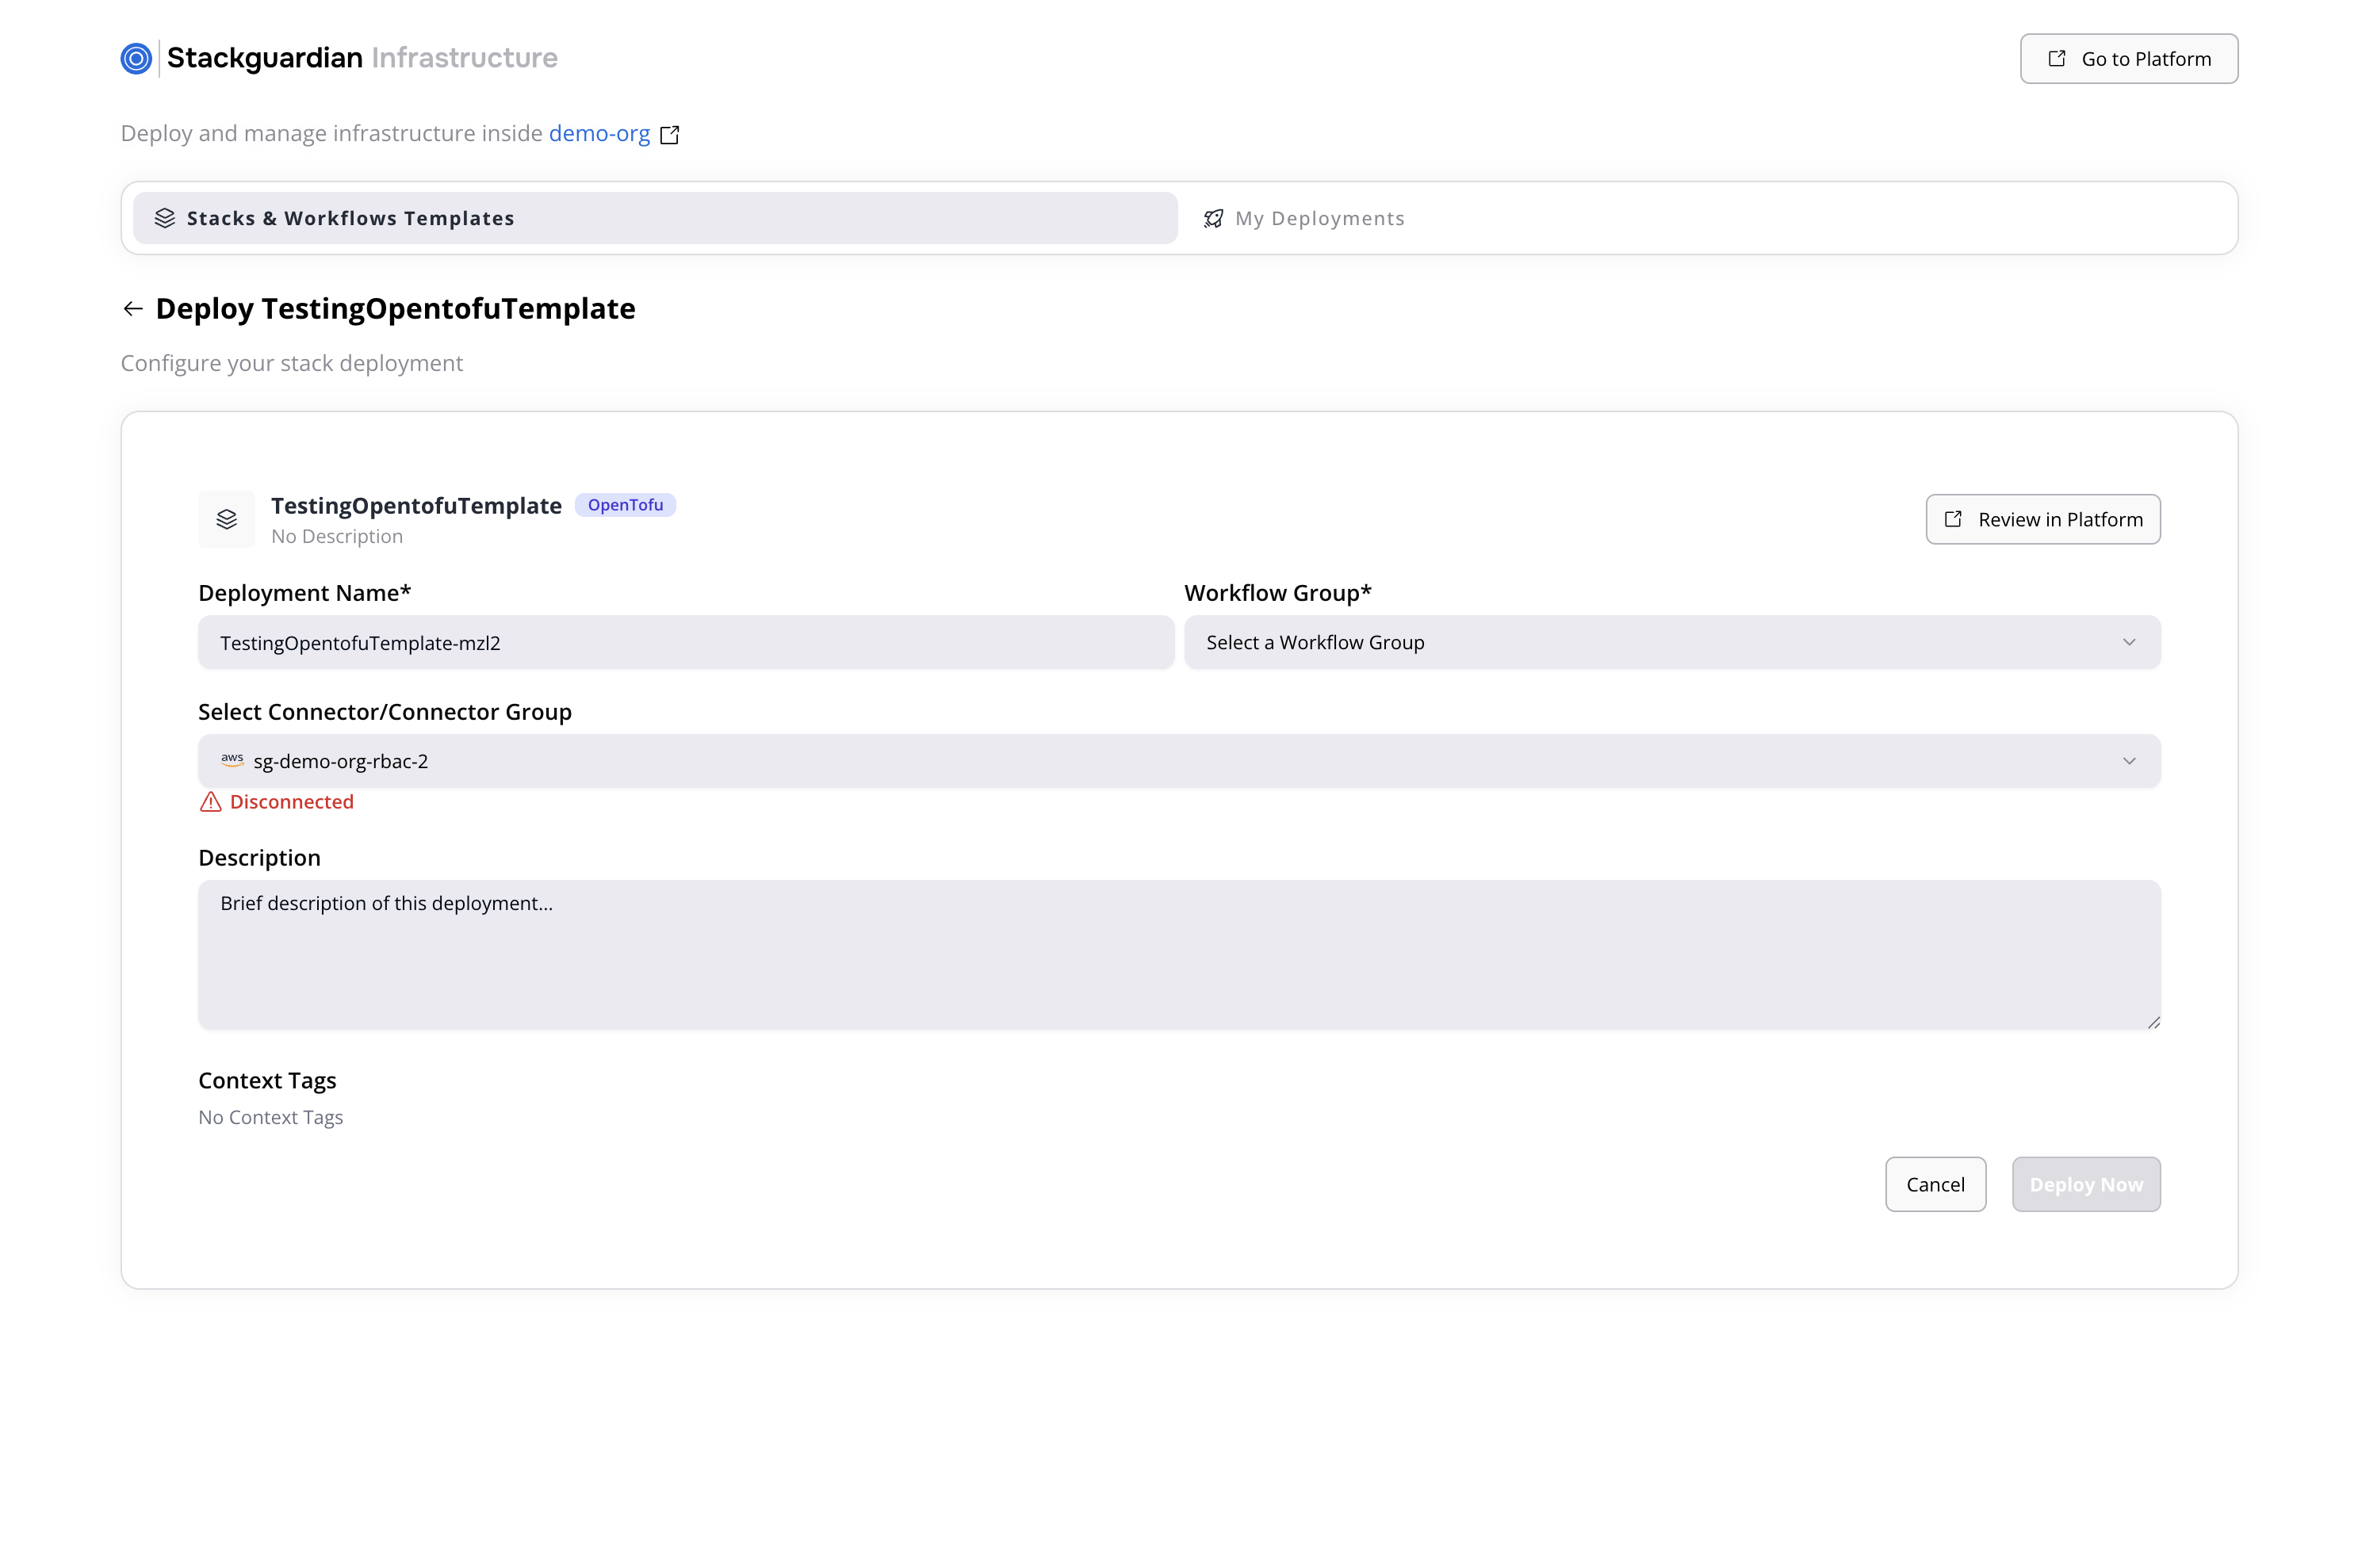Click the Configure your stack deployment subtitle
The height and width of the screenshot is (1568, 2358).
pos(292,363)
